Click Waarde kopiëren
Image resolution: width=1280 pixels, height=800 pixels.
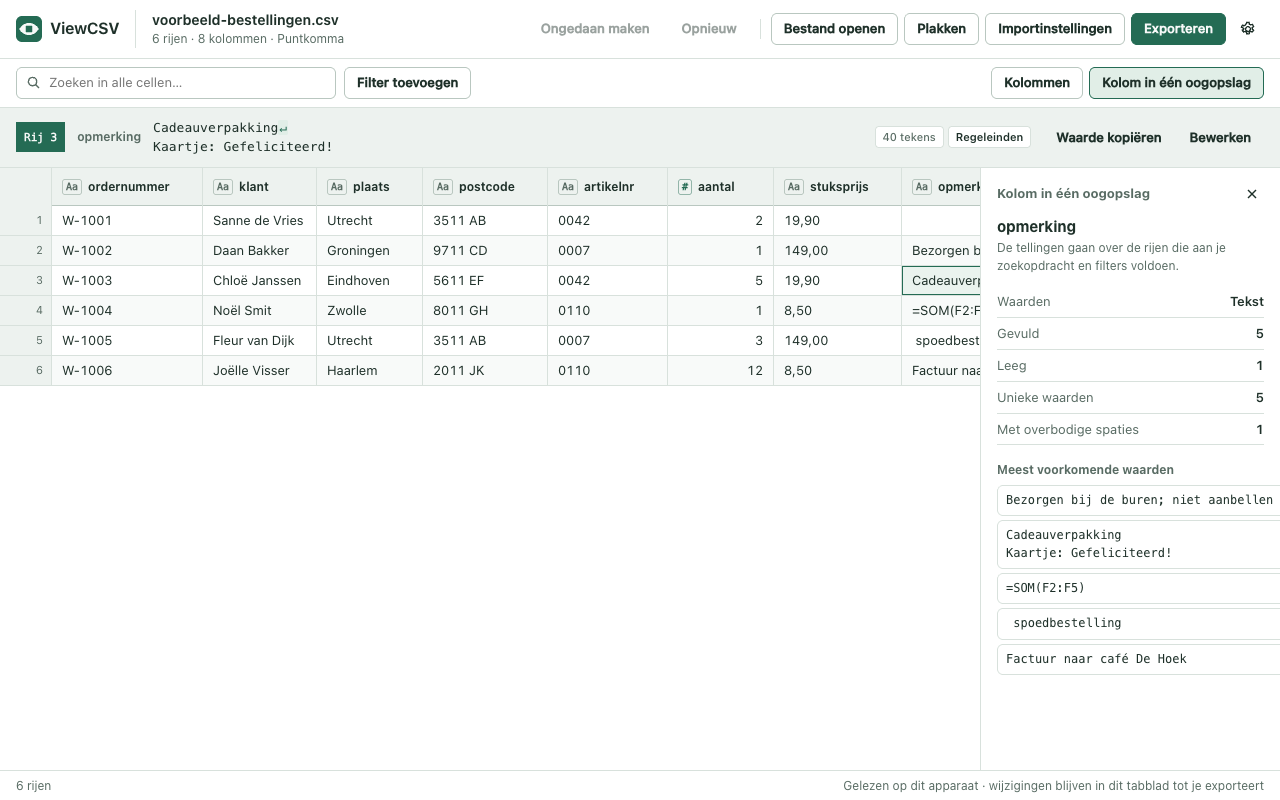[x=1109, y=137]
